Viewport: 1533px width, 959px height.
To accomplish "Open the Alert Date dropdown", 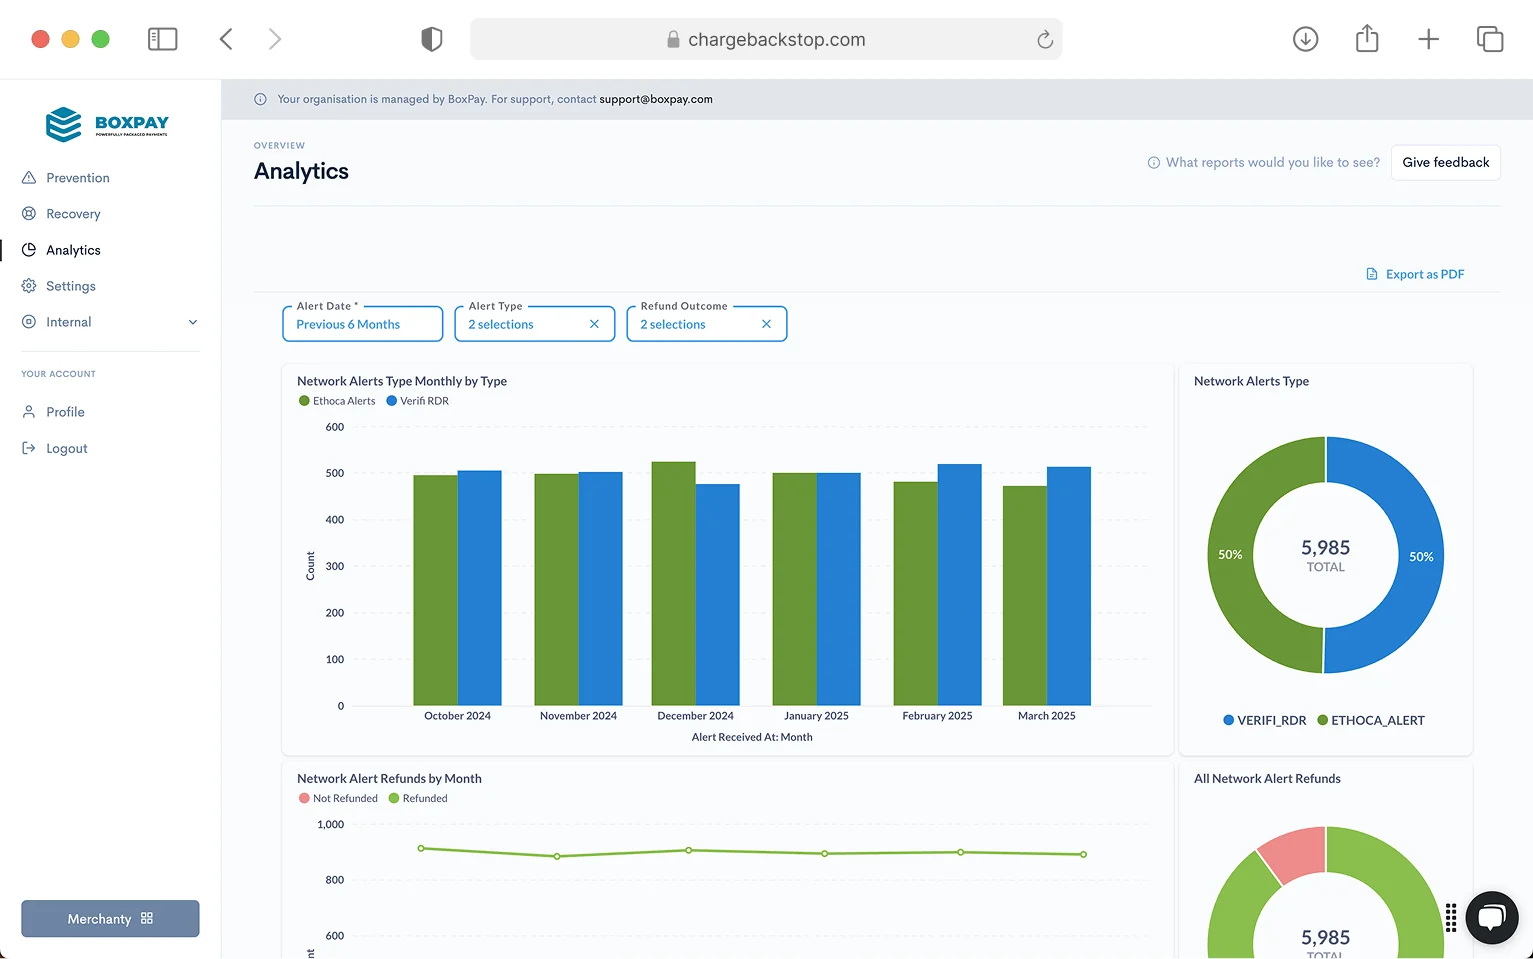I will (363, 324).
